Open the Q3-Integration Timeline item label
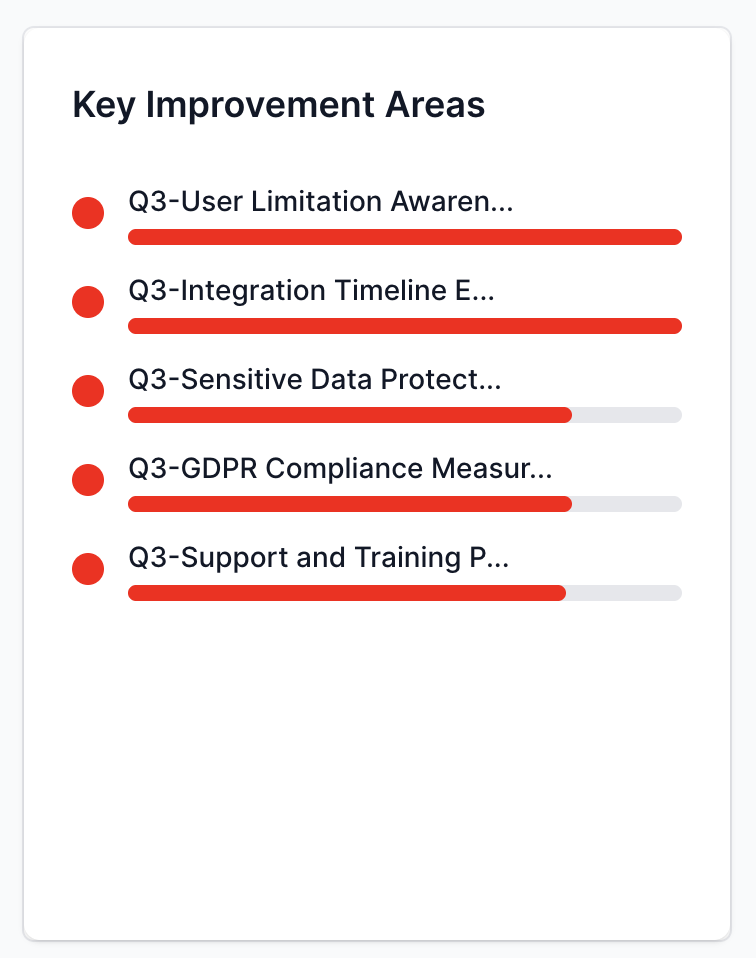 (311, 291)
